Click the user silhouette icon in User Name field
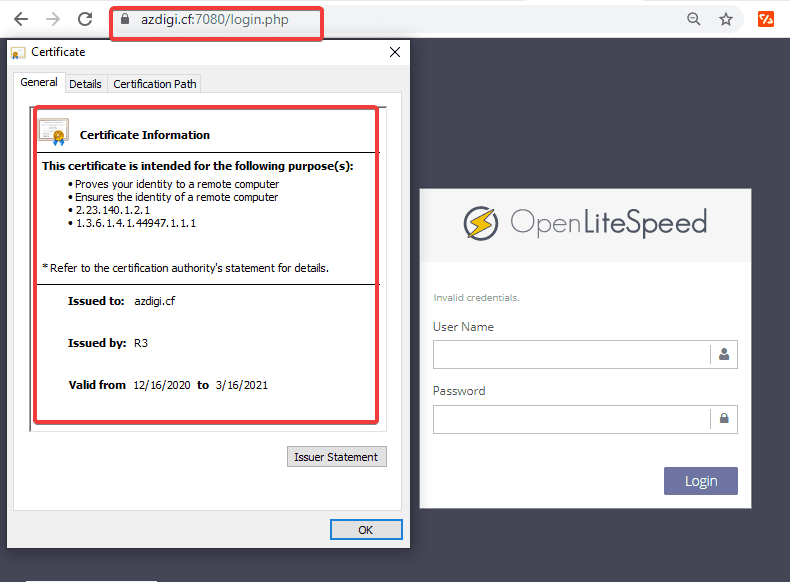Screen dimensions: 790x582 tap(724, 354)
